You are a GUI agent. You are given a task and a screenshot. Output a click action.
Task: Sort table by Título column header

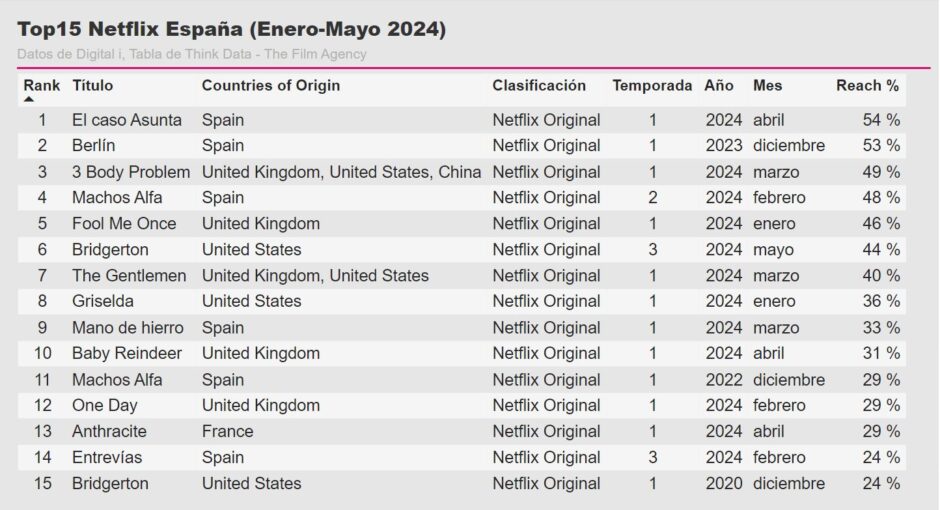coord(92,86)
